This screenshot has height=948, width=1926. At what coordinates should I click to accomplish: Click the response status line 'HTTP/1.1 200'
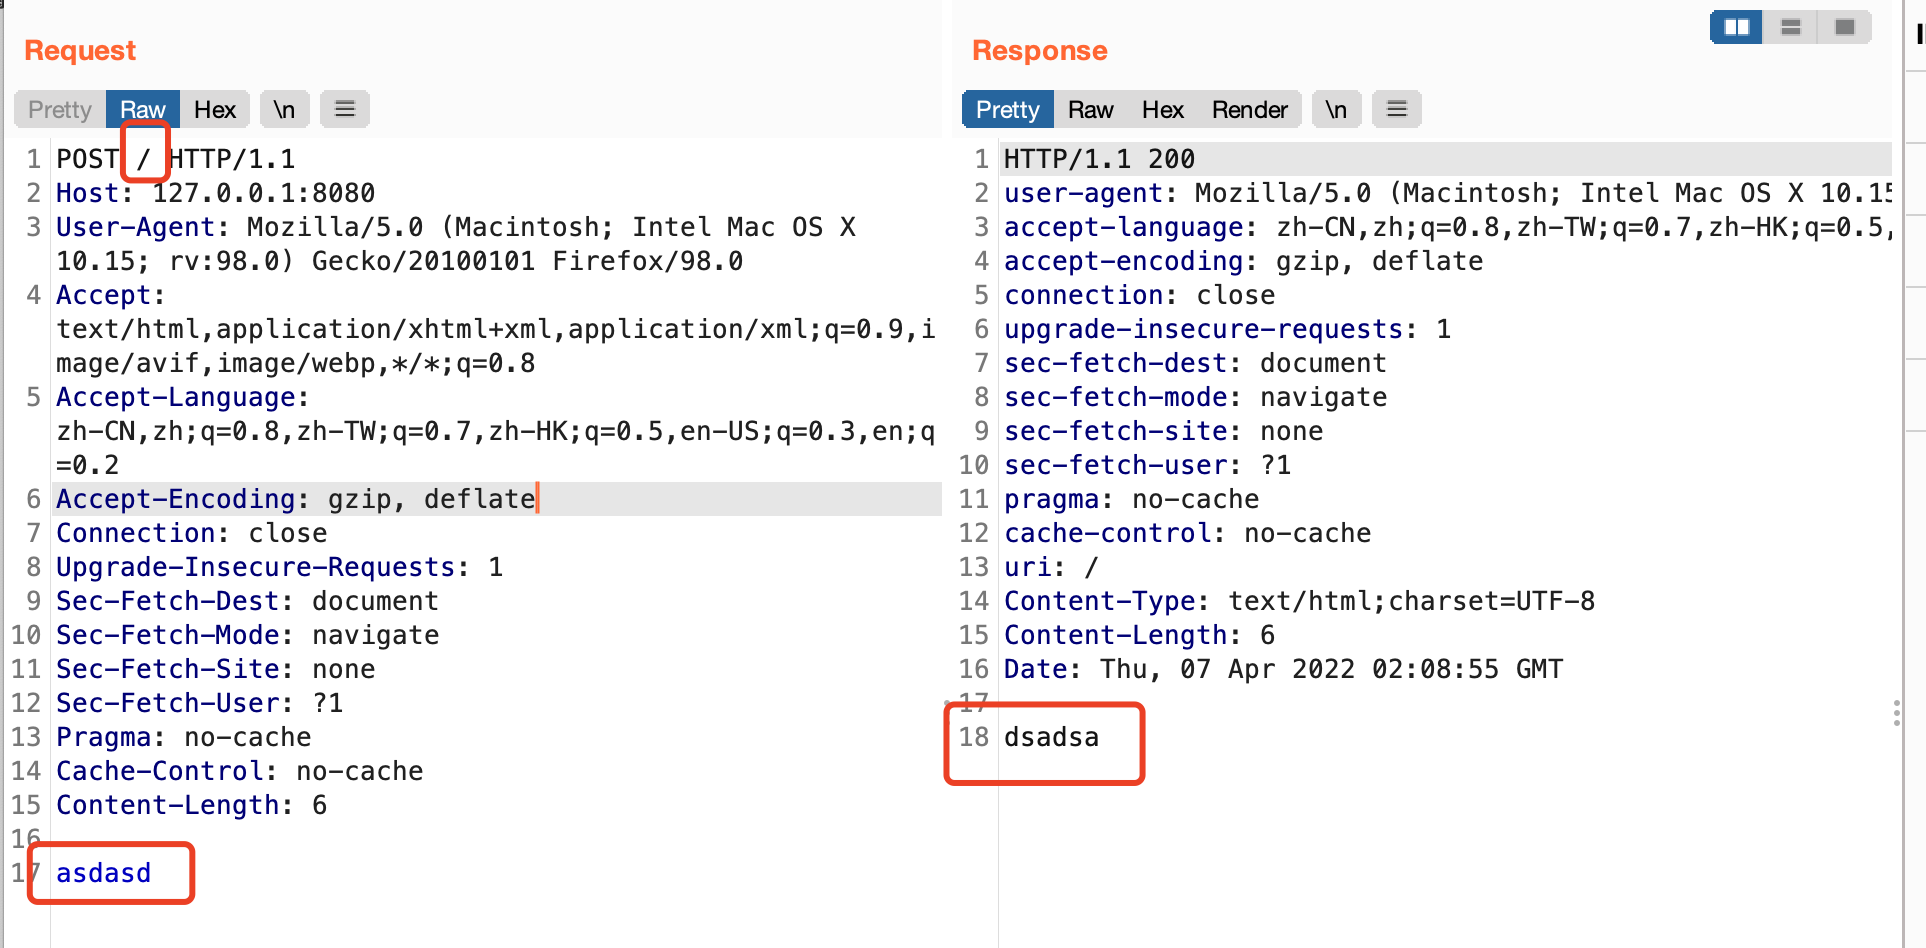coord(1100,159)
